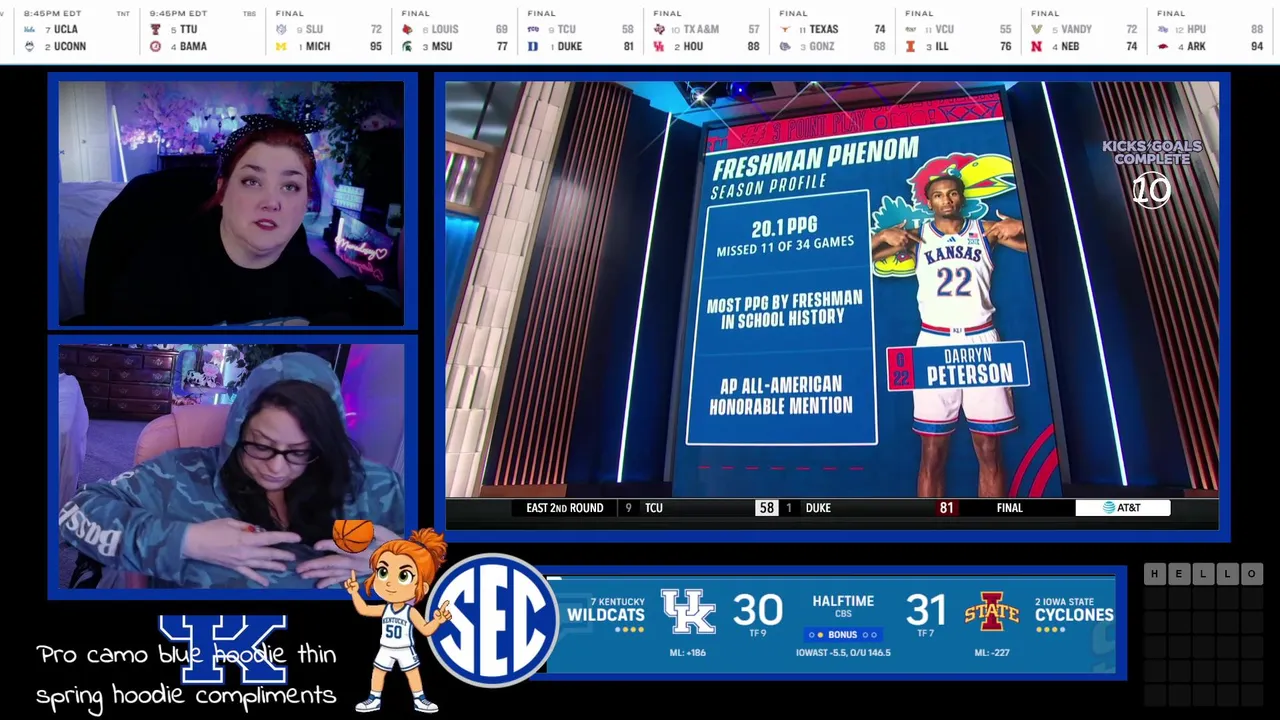Click Duke score '81' in broadcast bar
This screenshot has width=1280, height=720.
click(x=946, y=508)
